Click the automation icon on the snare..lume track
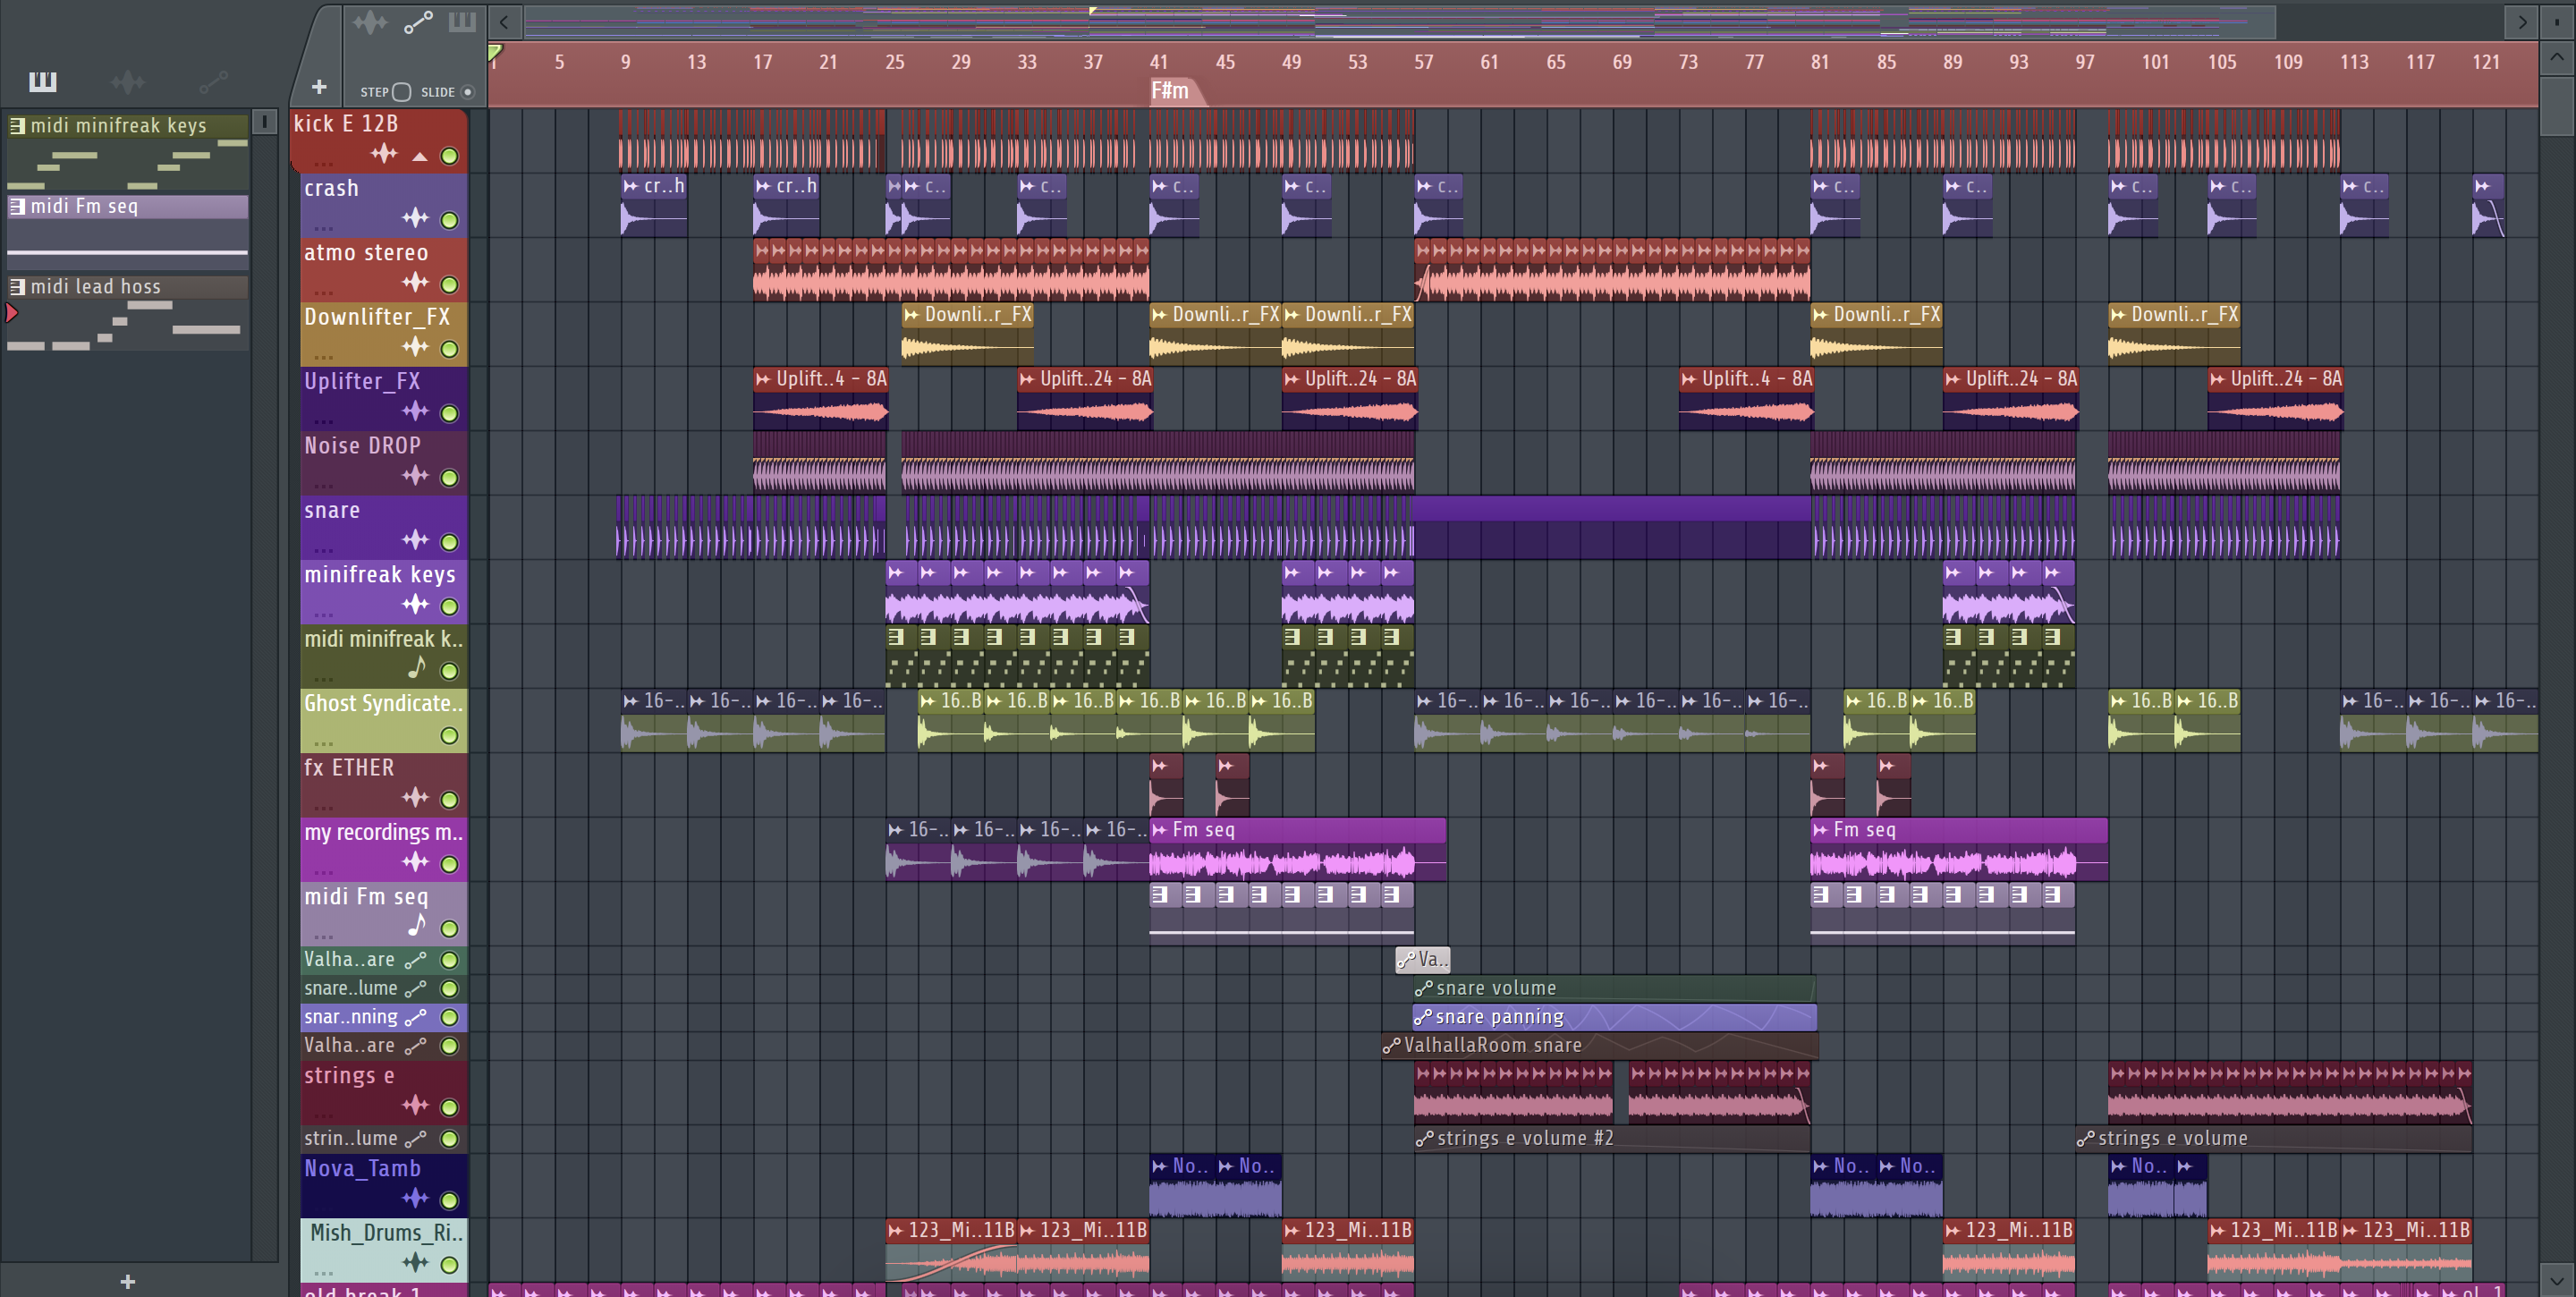The image size is (2576, 1297). 416,988
